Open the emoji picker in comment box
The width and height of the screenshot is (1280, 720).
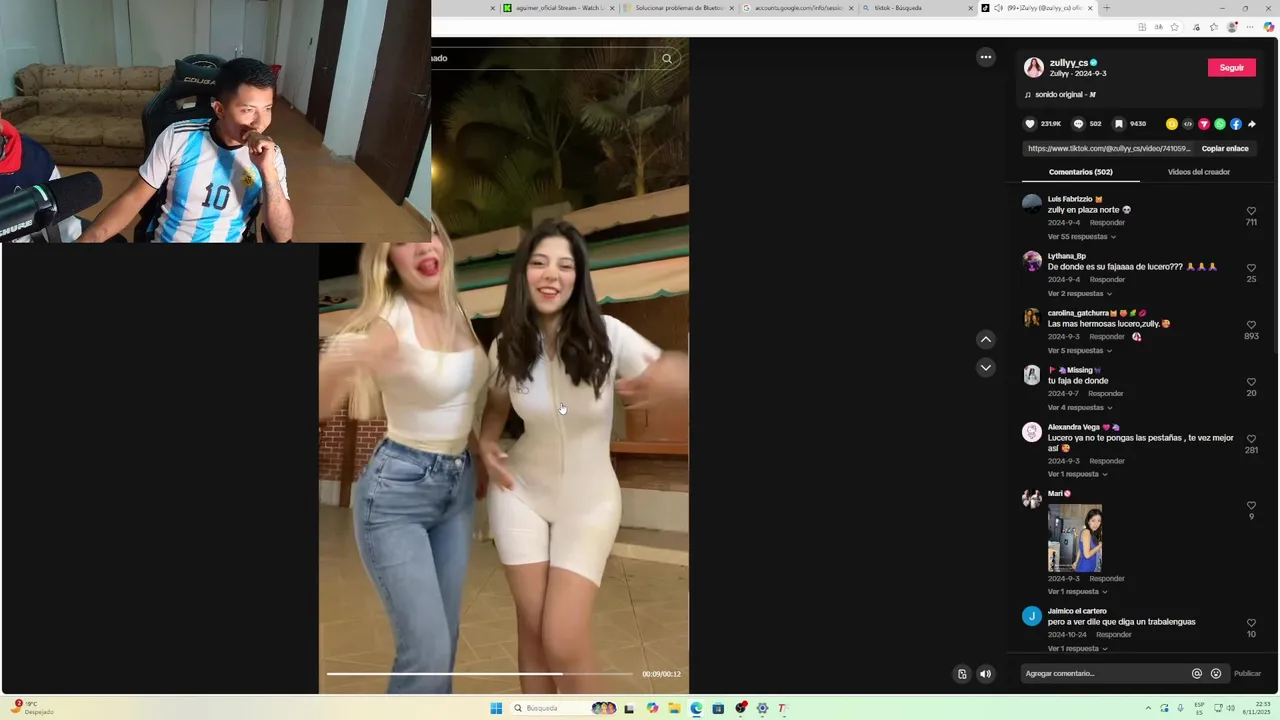pyautogui.click(x=1216, y=674)
